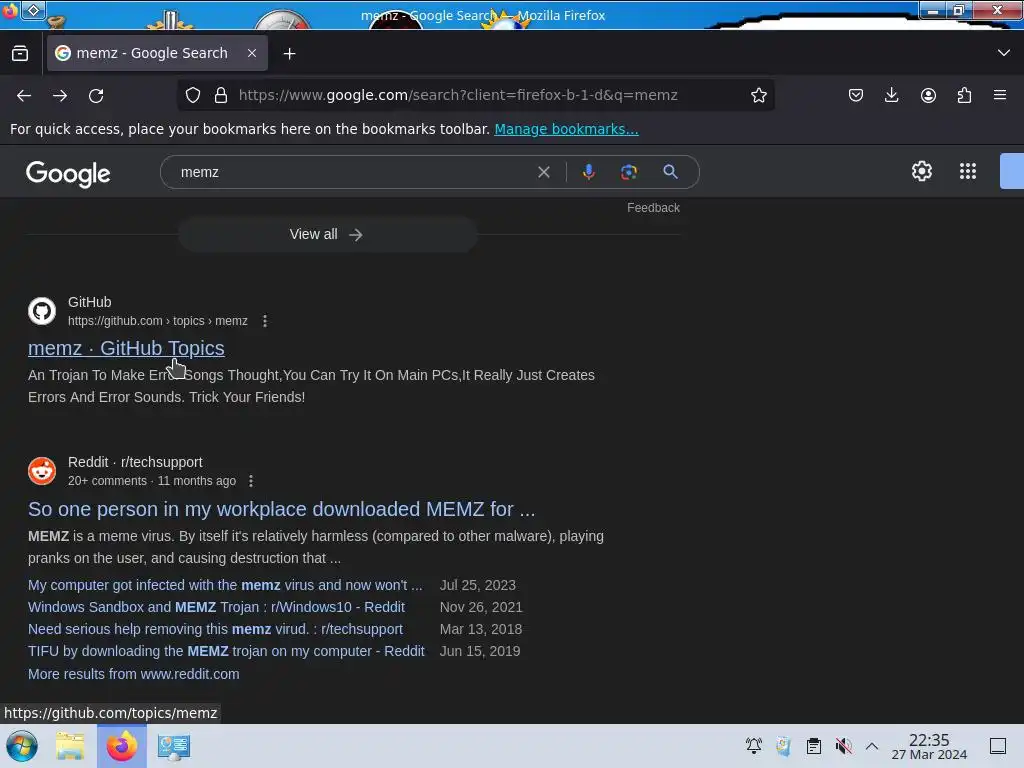The height and width of the screenshot is (768, 1024).
Task: Click the Reddit · r/techsupport source name
Action: tap(135, 462)
